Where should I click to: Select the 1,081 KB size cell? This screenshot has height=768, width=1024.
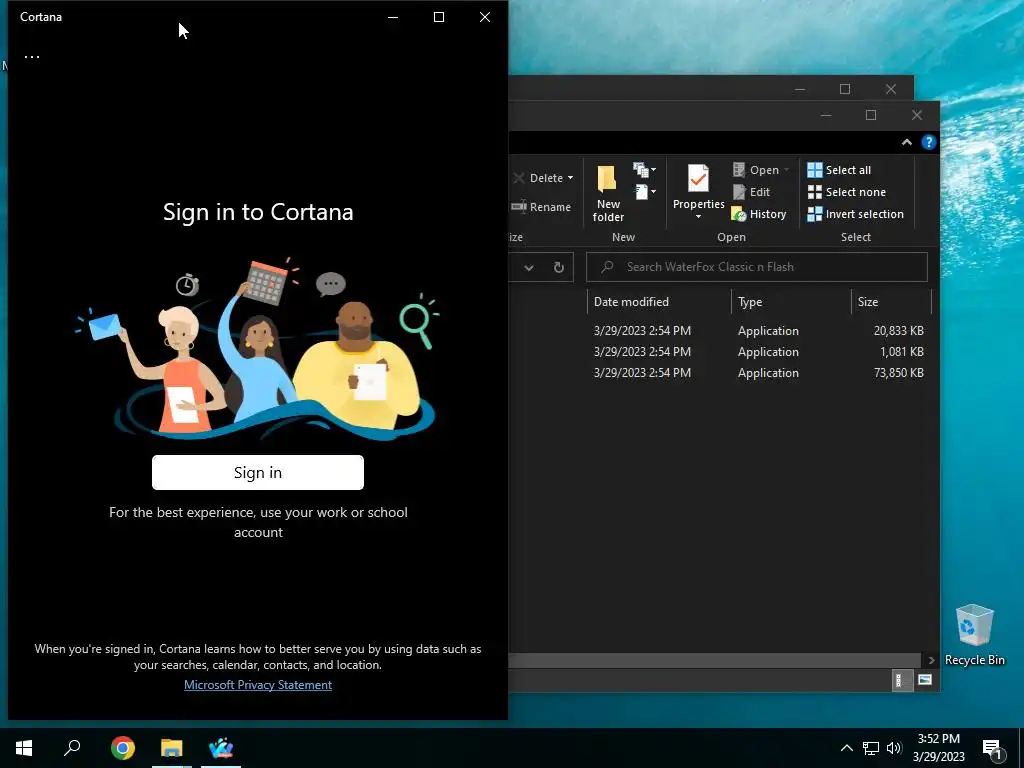click(902, 351)
